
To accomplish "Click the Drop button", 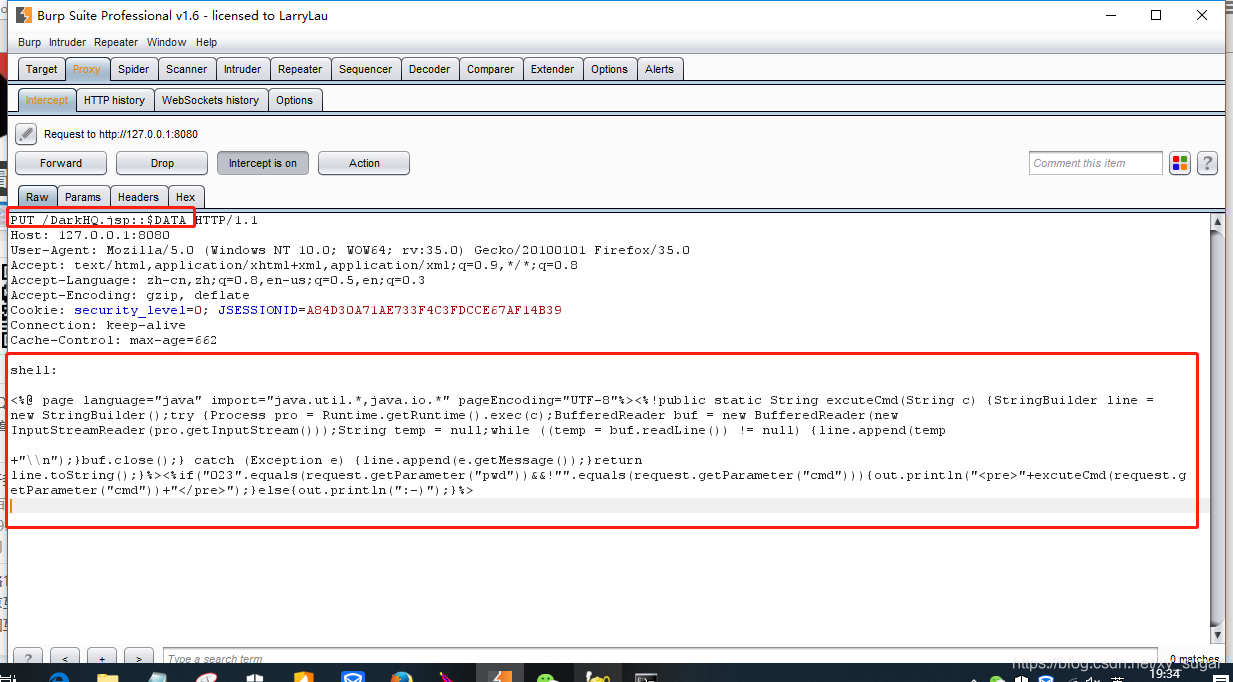I will (162, 163).
